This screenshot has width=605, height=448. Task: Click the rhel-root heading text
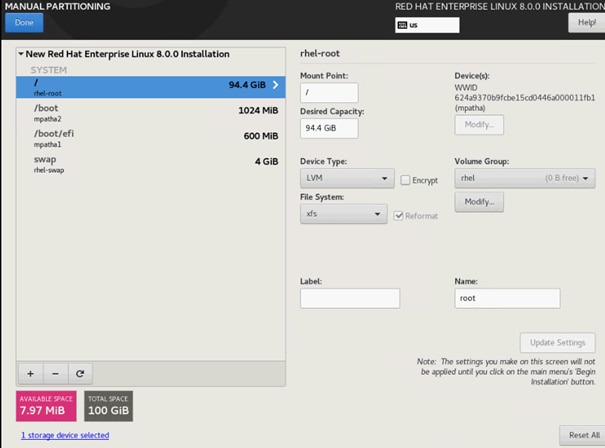[320, 54]
